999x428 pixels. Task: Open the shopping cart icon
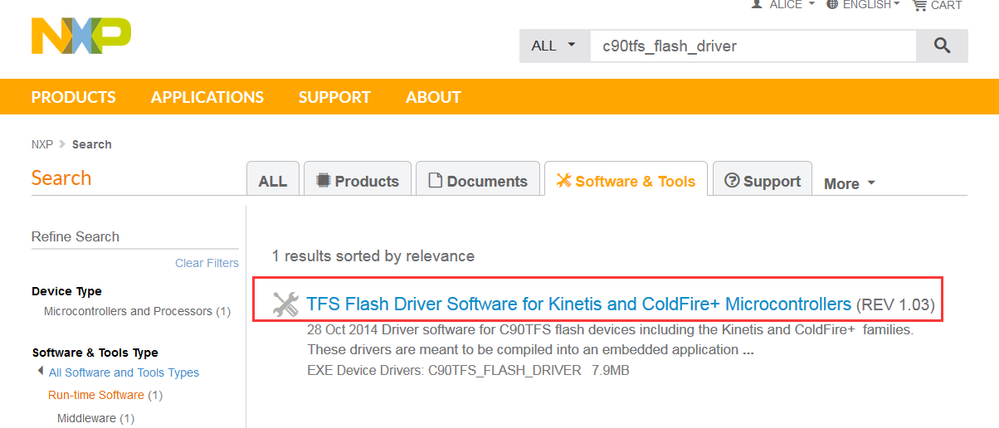coord(919,5)
